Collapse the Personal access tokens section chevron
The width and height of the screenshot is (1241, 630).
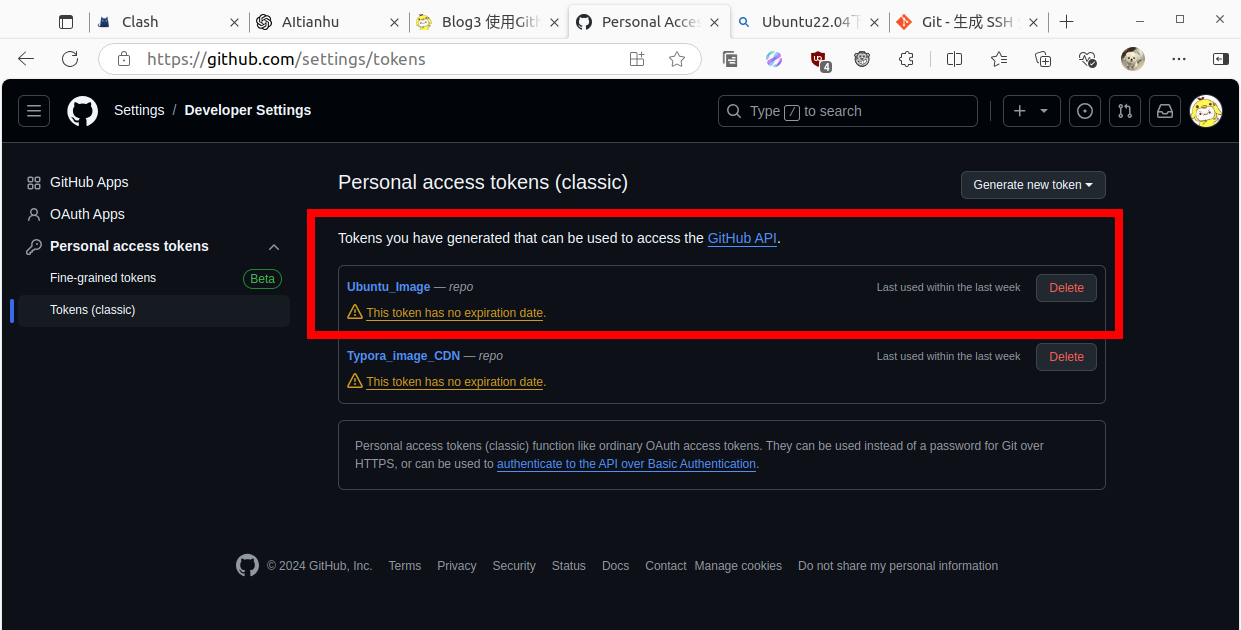click(x=274, y=247)
